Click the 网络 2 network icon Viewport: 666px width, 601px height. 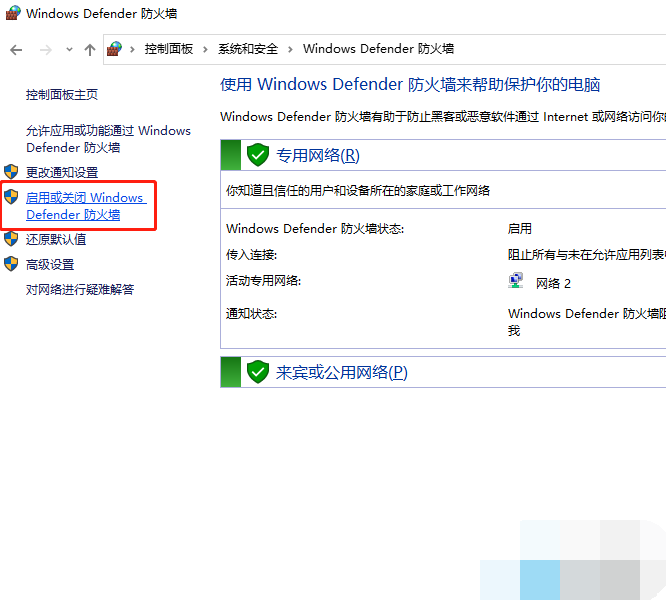(x=516, y=282)
